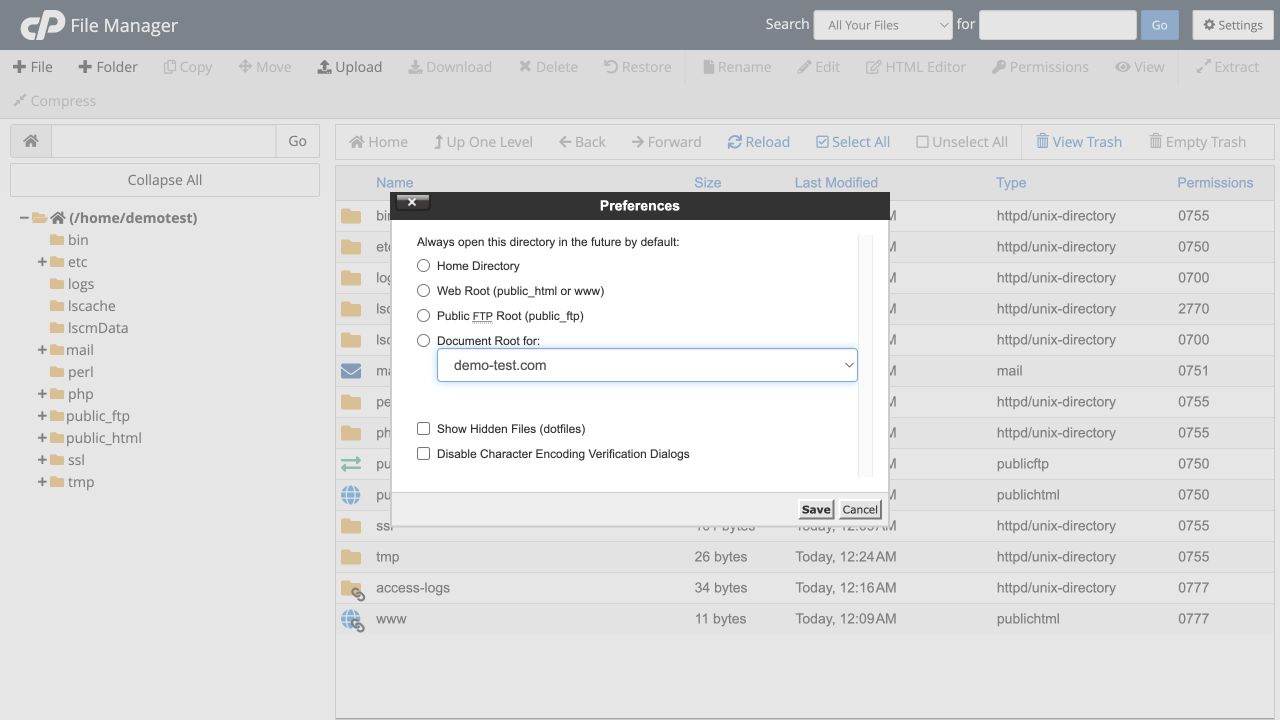
Task: Open the Settings gear button
Action: (x=1233, y=25)
